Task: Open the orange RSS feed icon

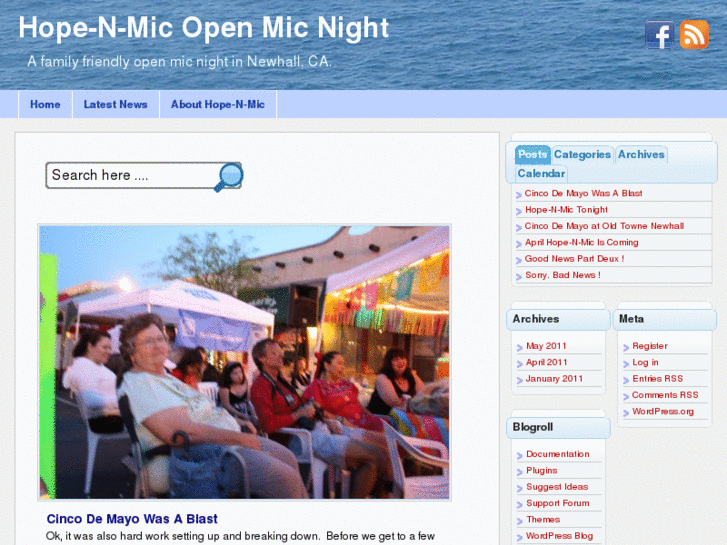Action: pyautogui.click(x=694, y=35)
